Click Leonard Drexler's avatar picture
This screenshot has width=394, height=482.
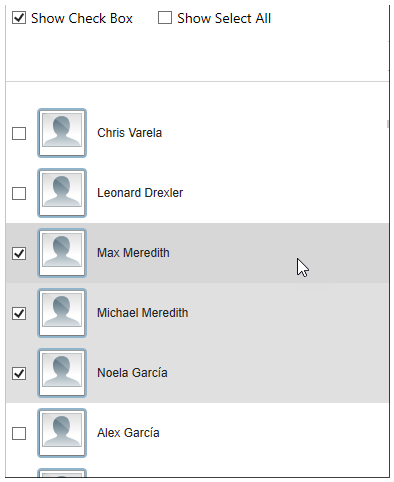(62, 193)
